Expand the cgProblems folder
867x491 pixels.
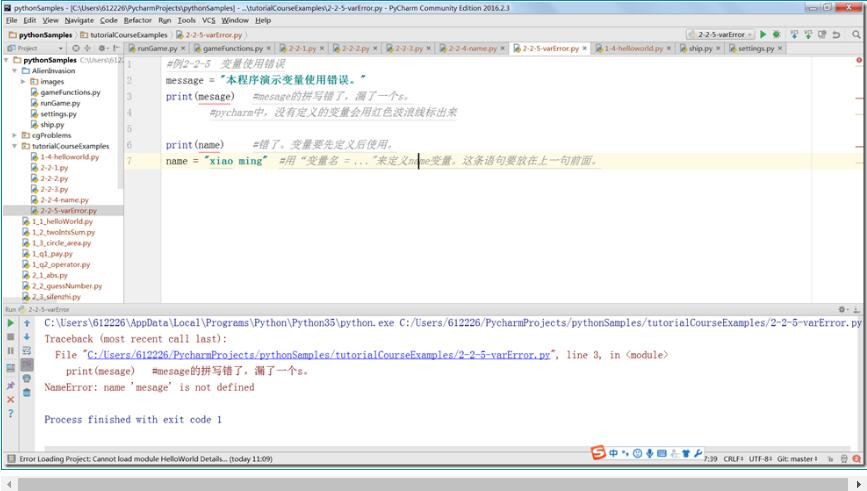(14, 135)
